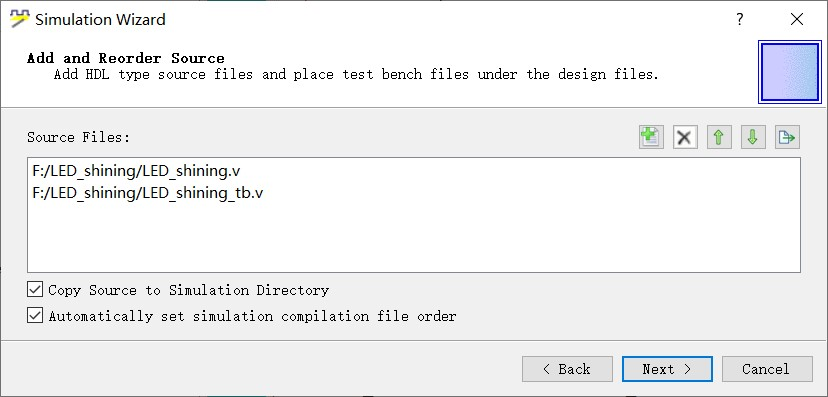This screenshot has height=397, width=828.
Task: Remove the selected source file with the X icon
Action: click(x=685, y=137)
